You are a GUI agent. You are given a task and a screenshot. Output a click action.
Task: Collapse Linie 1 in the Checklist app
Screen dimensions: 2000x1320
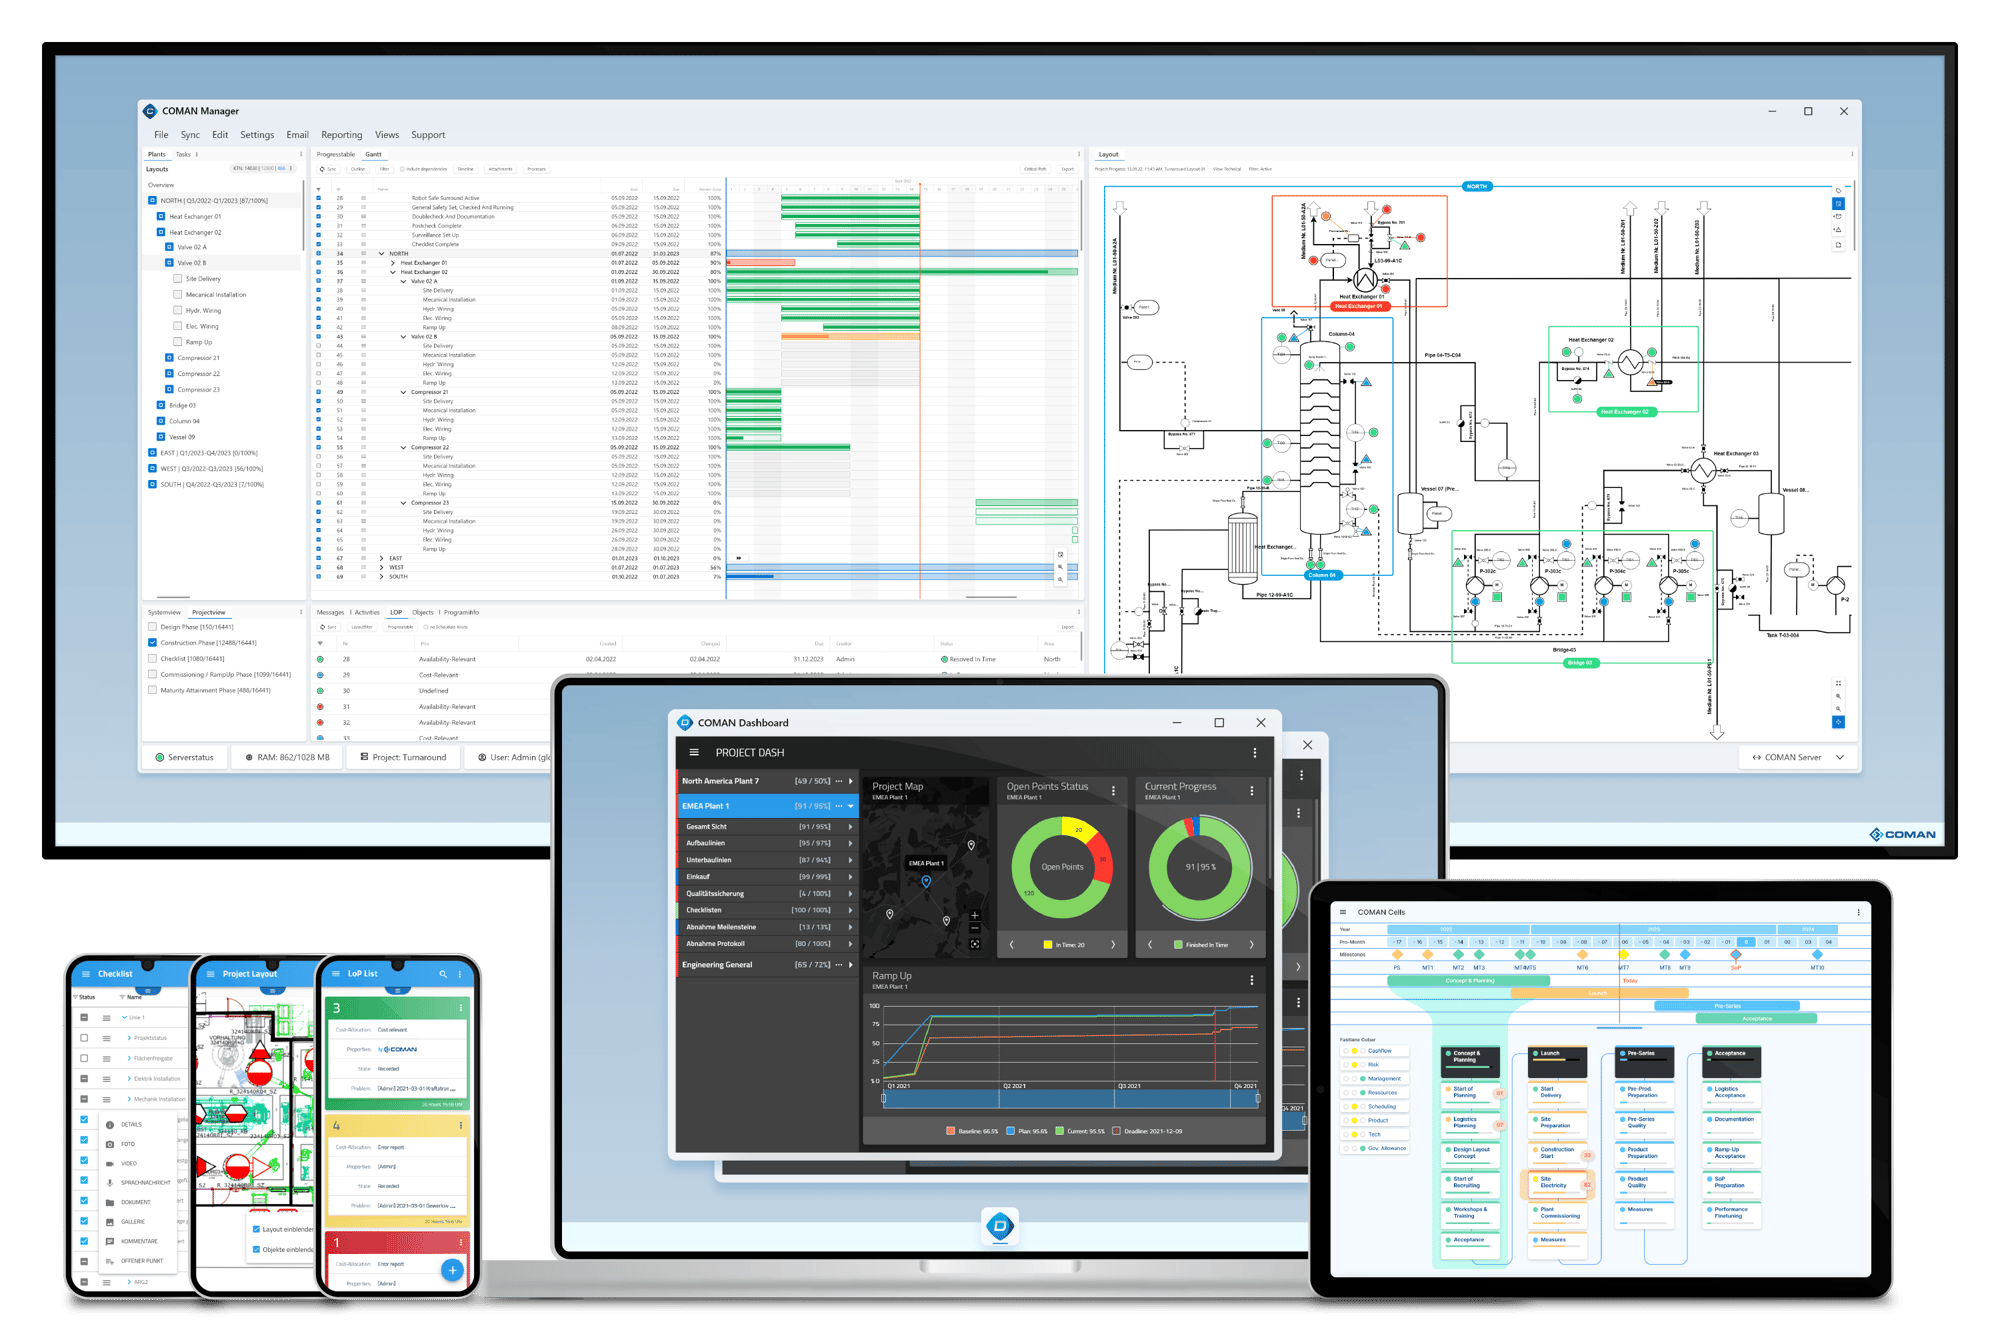pos(124,1017)
